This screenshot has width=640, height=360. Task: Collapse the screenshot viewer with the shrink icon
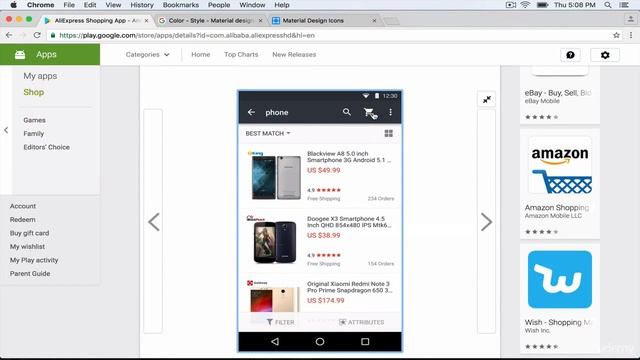[x=487, y=99]
